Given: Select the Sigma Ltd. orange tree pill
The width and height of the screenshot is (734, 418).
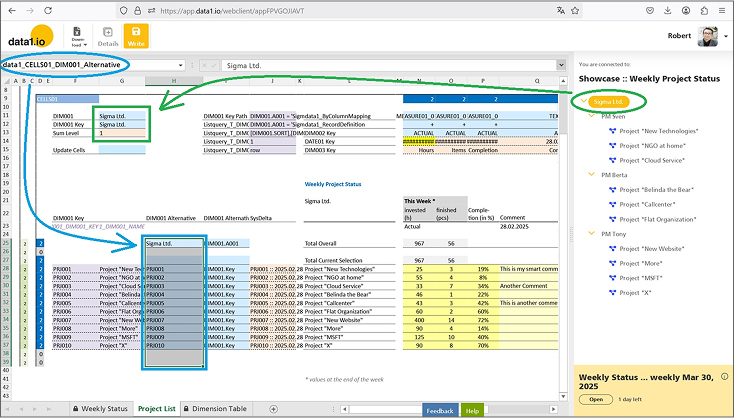Looking at the screenshot, I should [x=609, y=102].
